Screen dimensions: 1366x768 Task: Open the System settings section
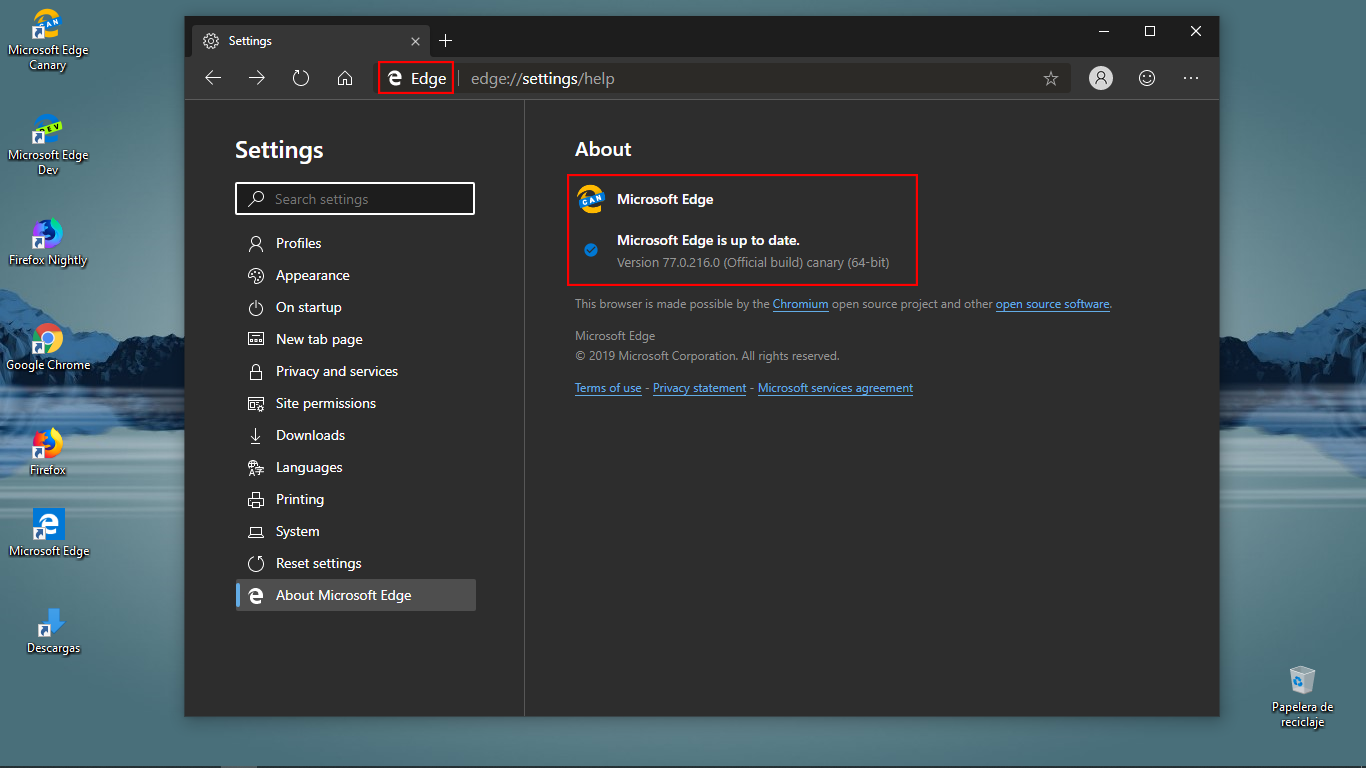[x=297, y=531]
